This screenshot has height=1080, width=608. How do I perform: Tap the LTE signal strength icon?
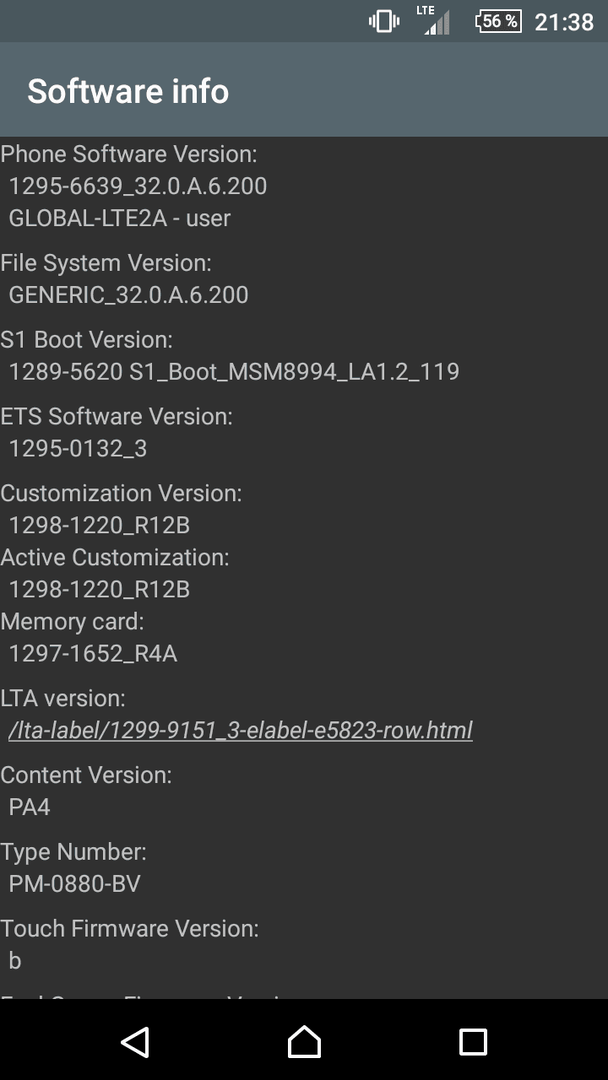click(x=433, y=20)
